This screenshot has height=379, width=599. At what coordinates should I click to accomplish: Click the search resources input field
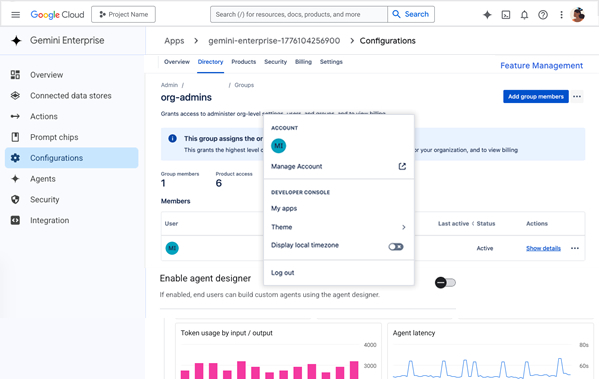coord(299,15)
